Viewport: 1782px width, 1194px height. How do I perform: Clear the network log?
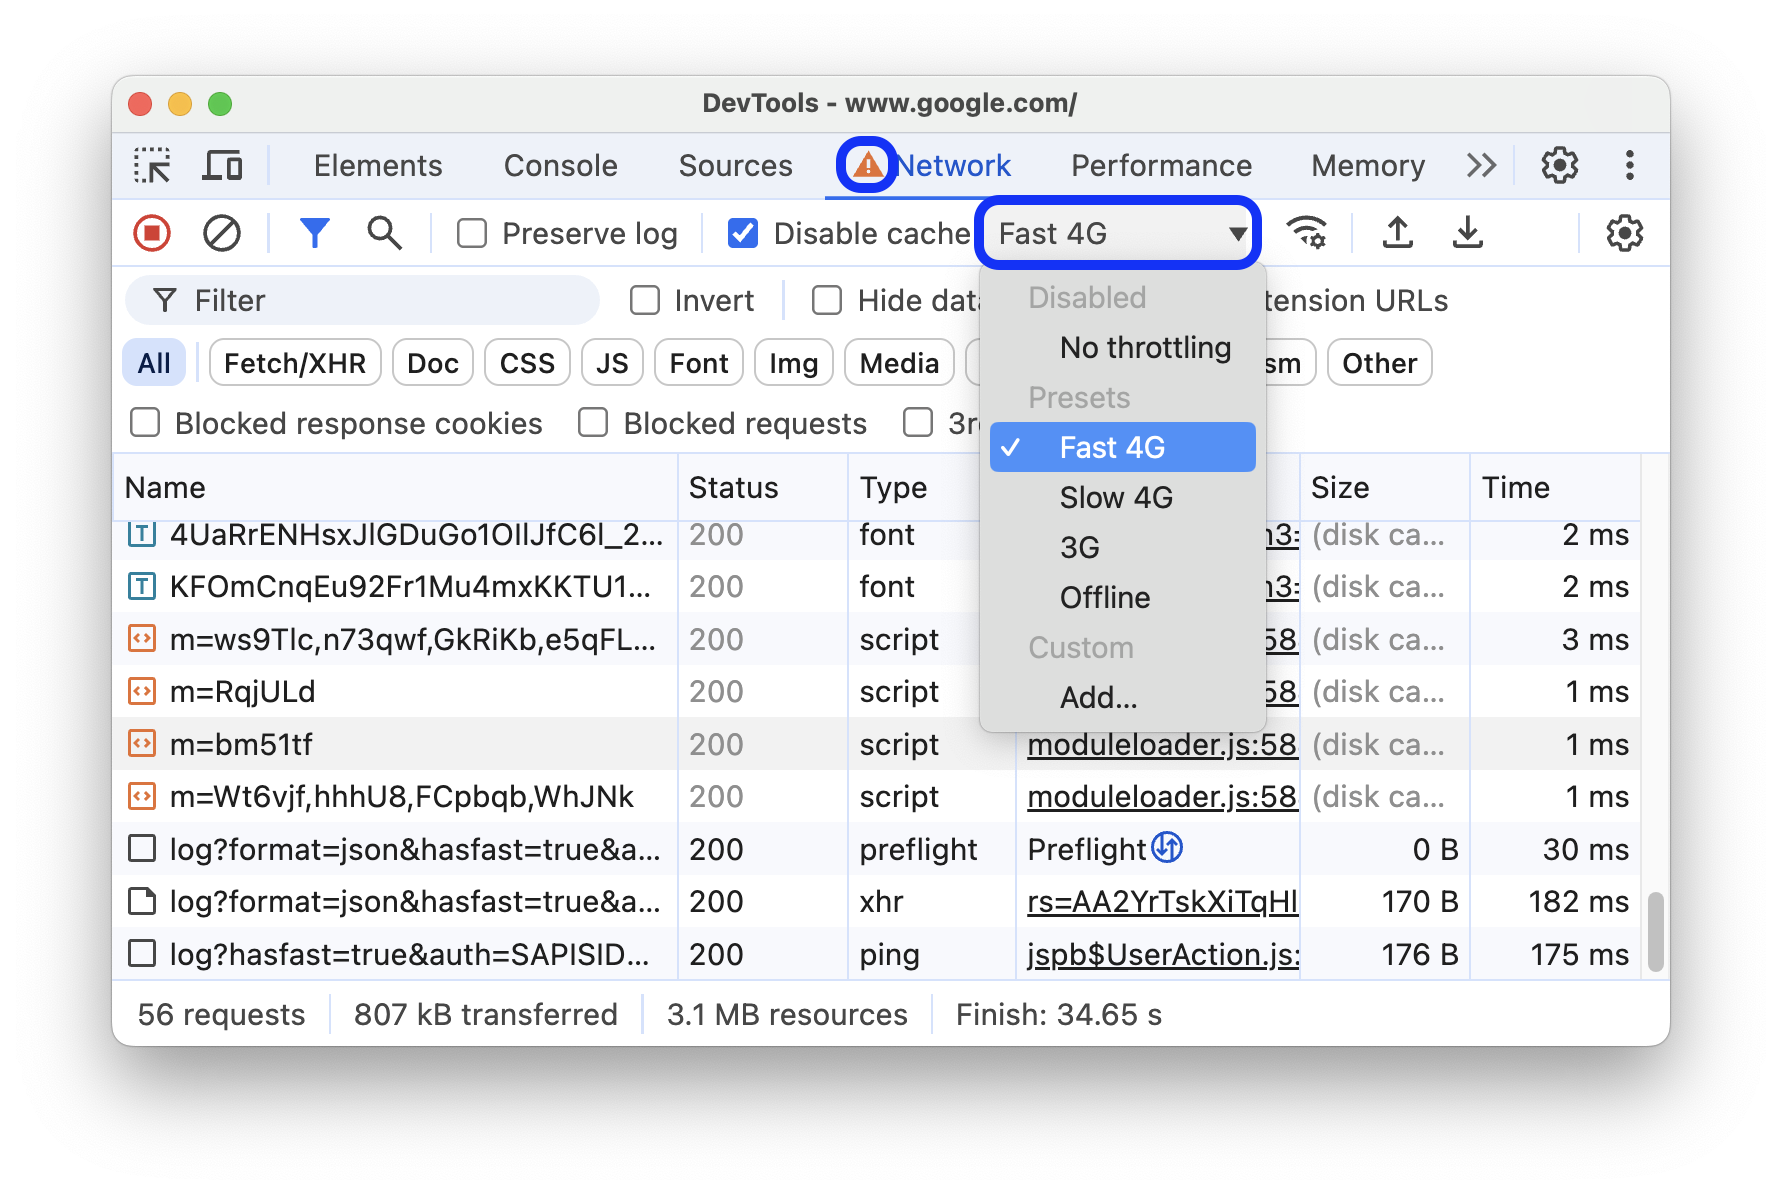pyautogui.click(x=222, y=233)
